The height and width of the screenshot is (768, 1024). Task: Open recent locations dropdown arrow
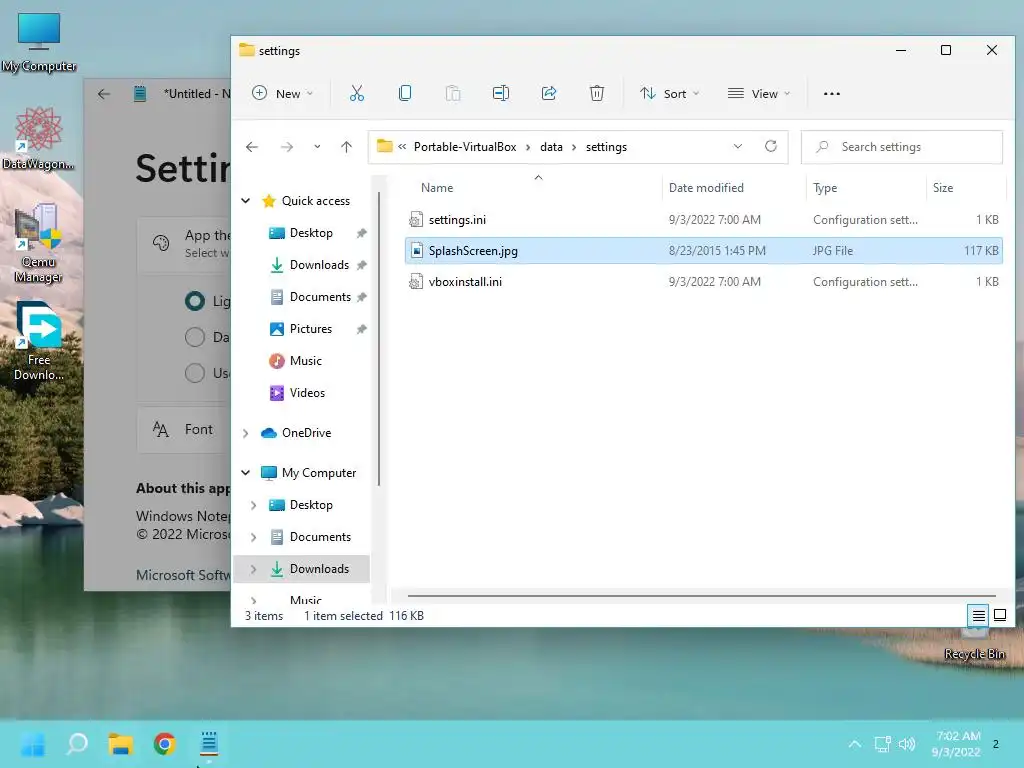pyautogui.click(x=317, y=147)
